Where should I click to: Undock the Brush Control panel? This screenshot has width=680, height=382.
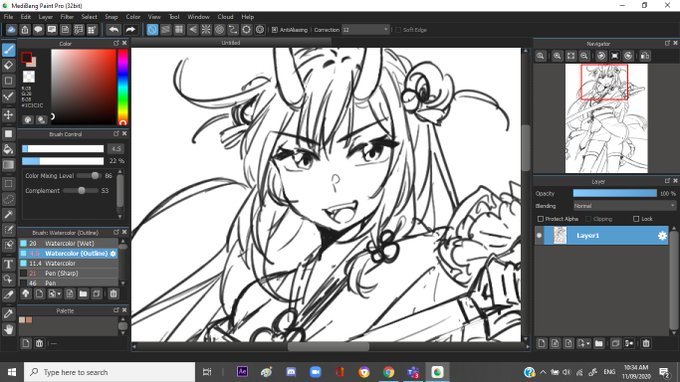(116, 134)
